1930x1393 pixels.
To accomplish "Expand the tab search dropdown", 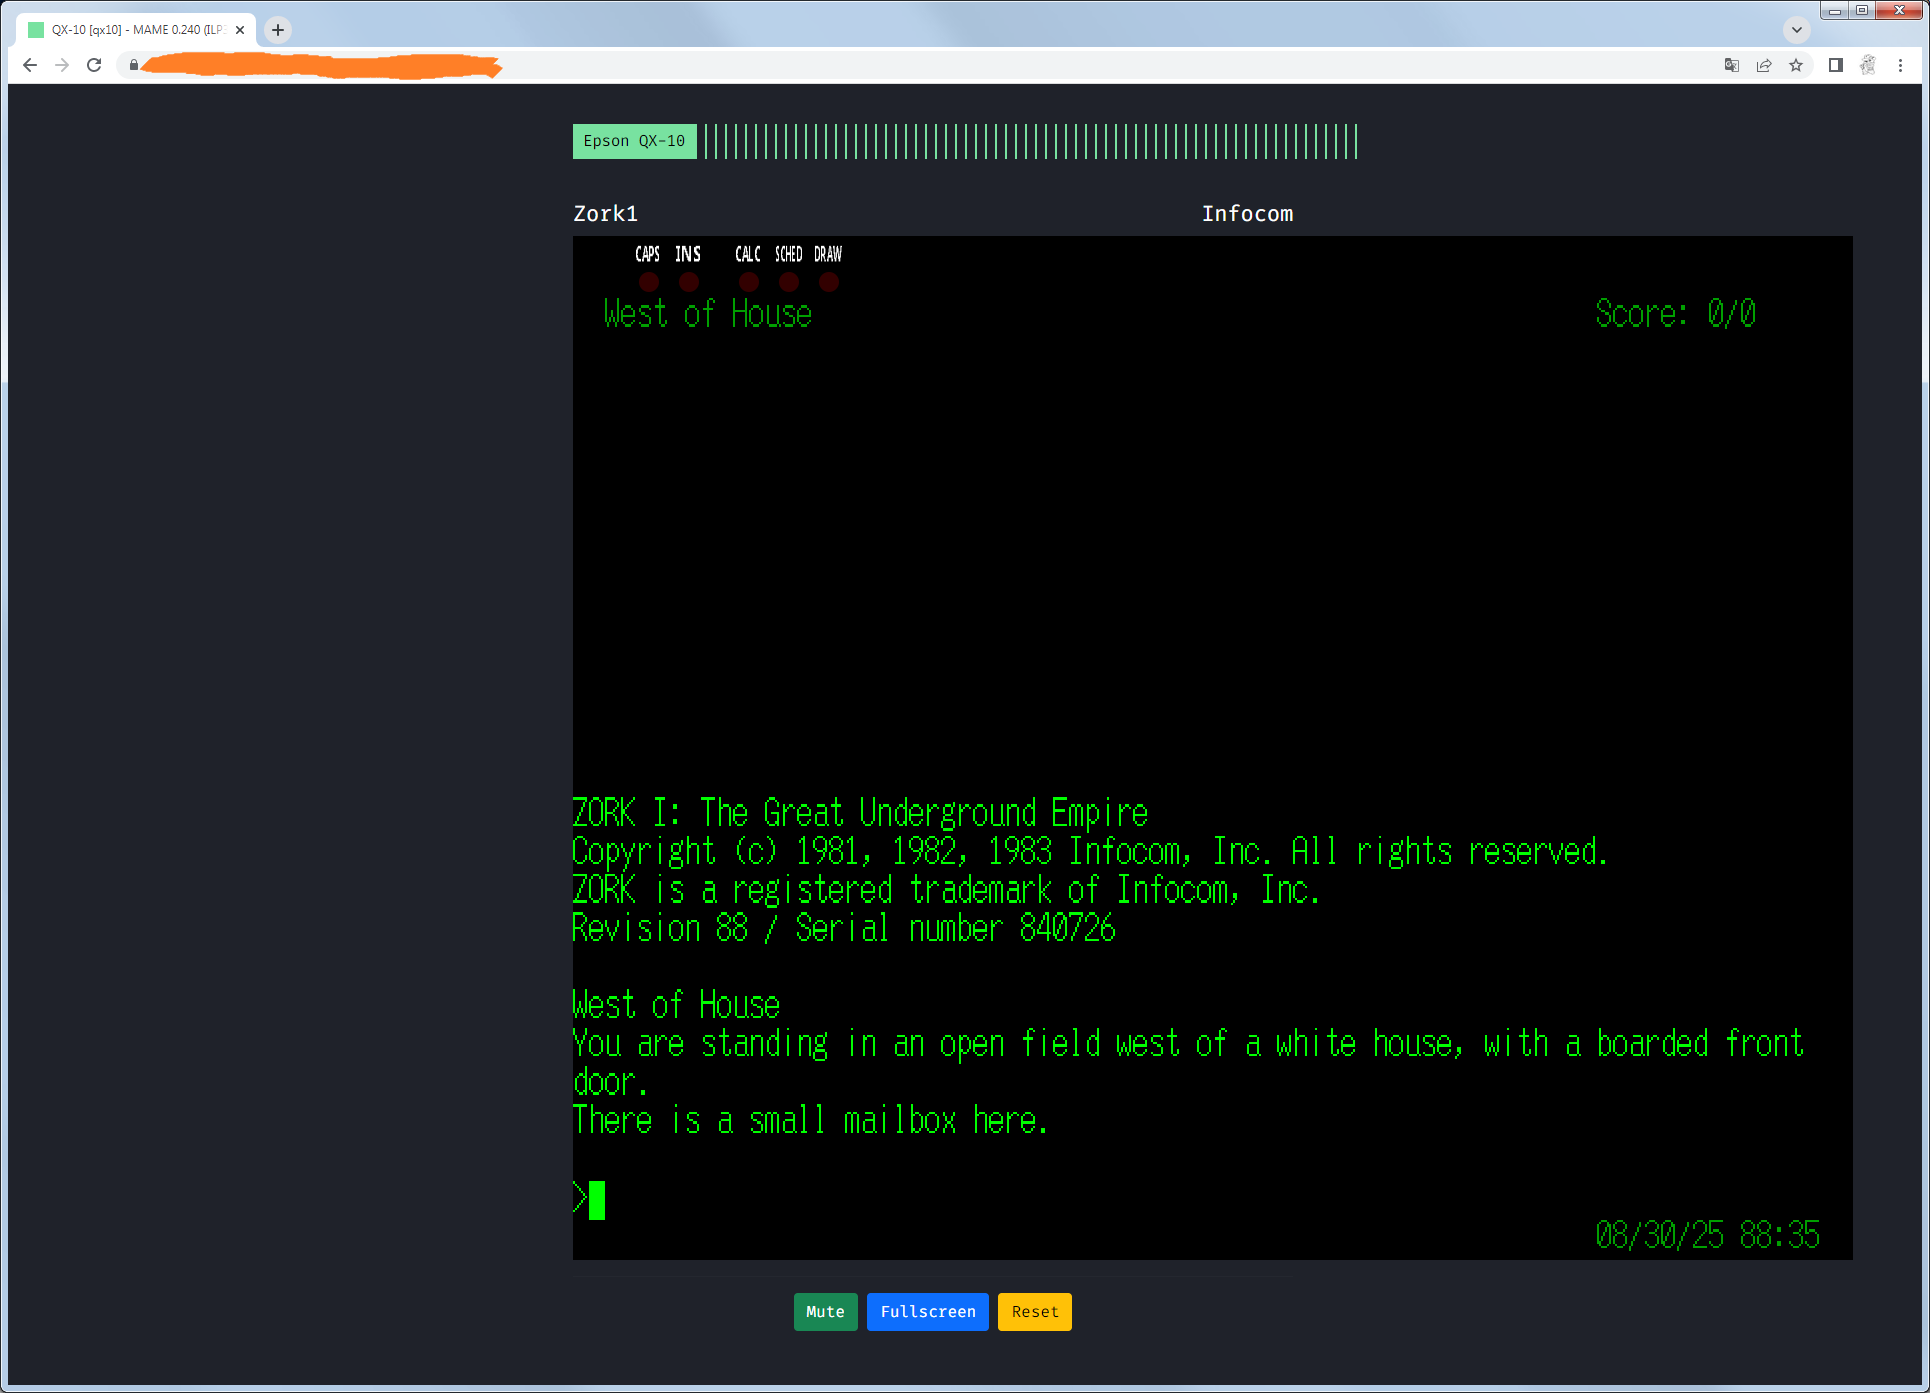I will click(1797, 29).
